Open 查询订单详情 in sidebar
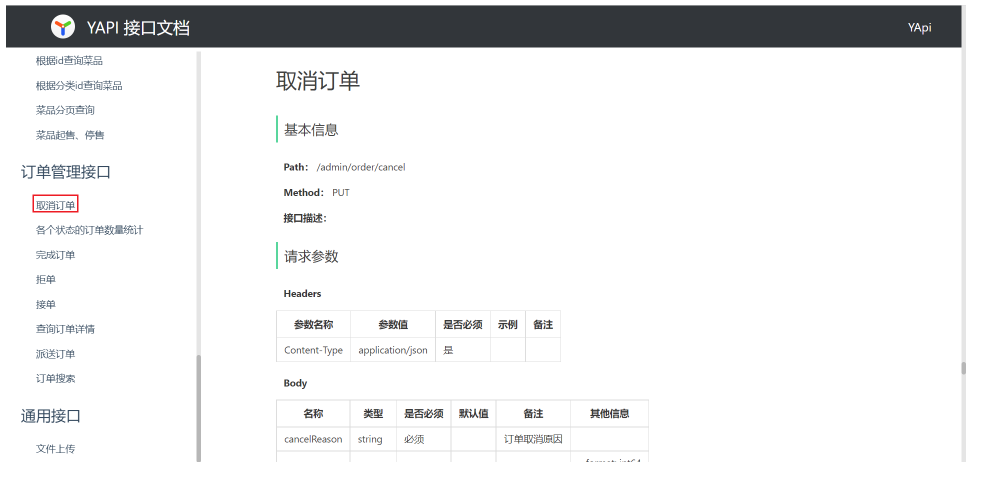This screenshot has width=982, height=477. [65, 329]
